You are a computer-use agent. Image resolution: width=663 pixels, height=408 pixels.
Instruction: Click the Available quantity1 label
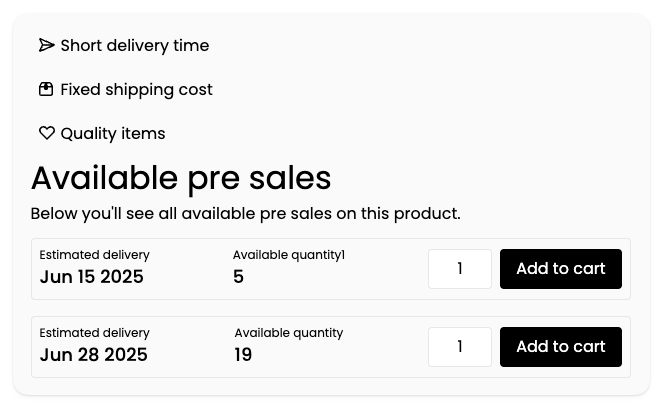(x=289, y=255)
